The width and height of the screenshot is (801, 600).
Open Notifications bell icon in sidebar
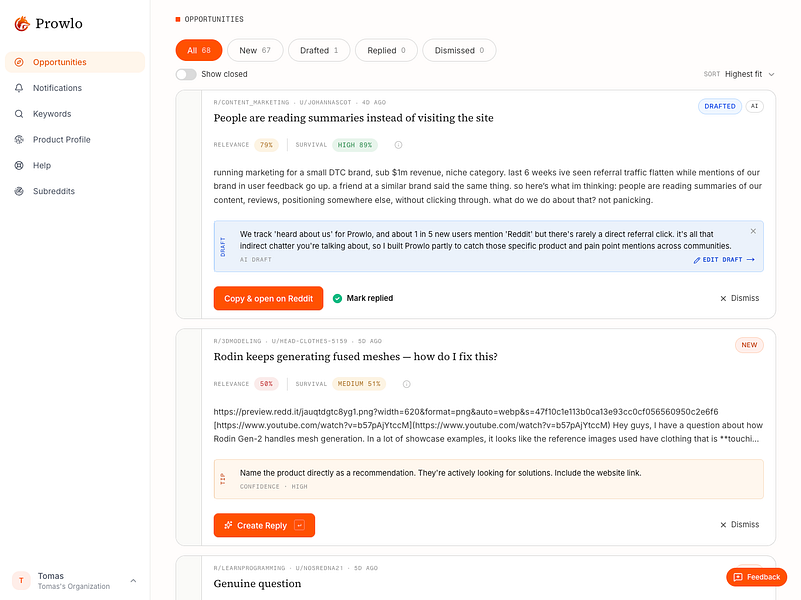[19, 88]
